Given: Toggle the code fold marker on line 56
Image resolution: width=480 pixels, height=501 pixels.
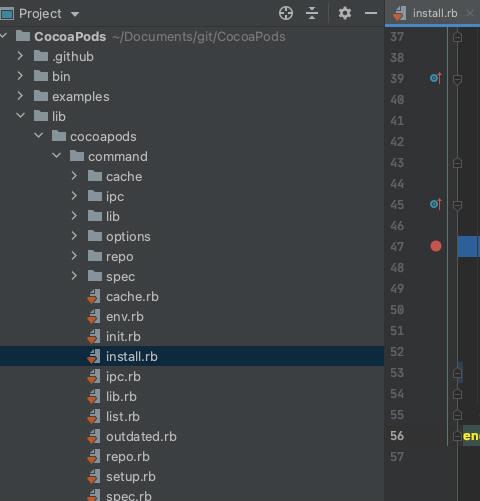Looking at the screenshot, I should (x=457, y=436).
